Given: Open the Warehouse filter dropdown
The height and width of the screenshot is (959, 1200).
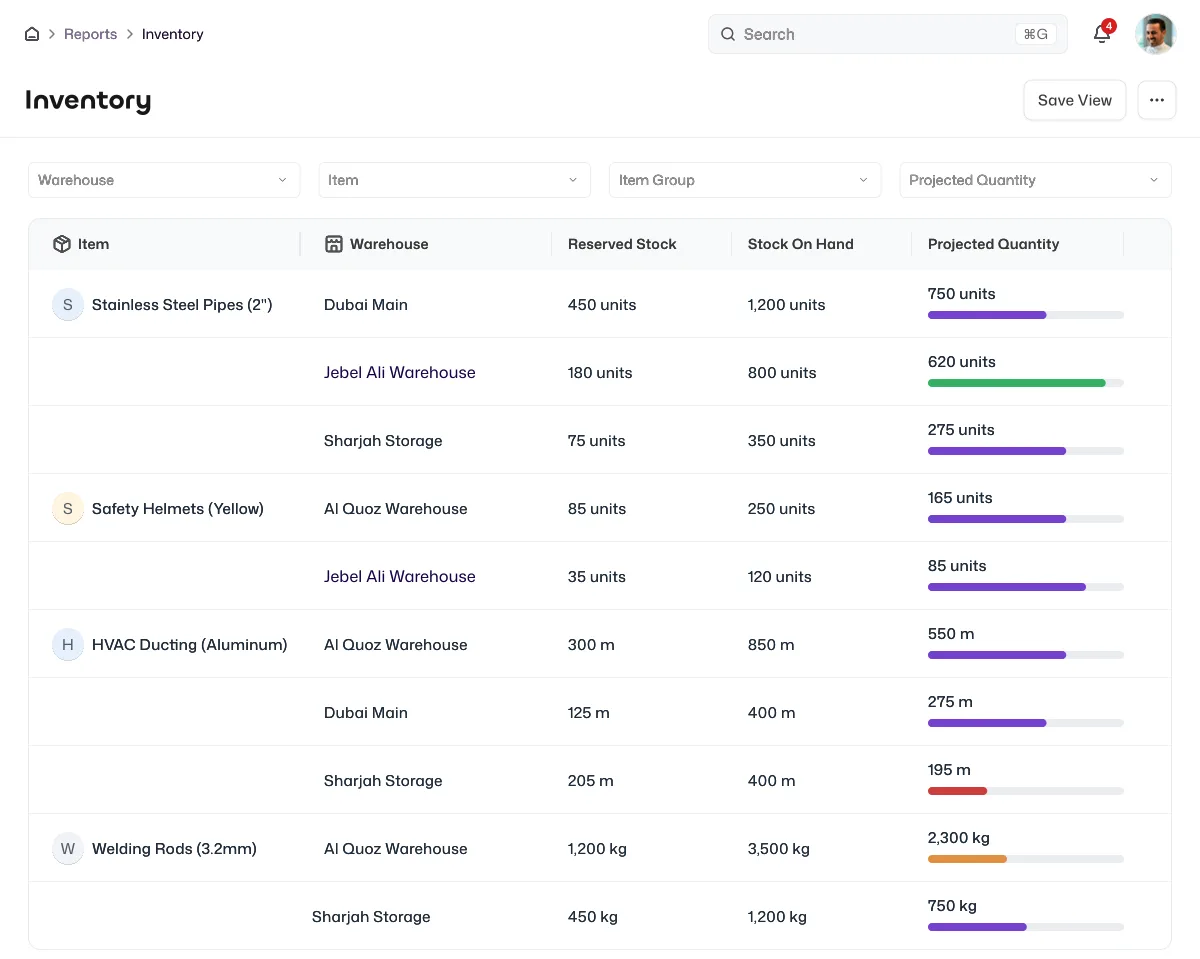Looking at the screenshot, I should pos(164,180).
